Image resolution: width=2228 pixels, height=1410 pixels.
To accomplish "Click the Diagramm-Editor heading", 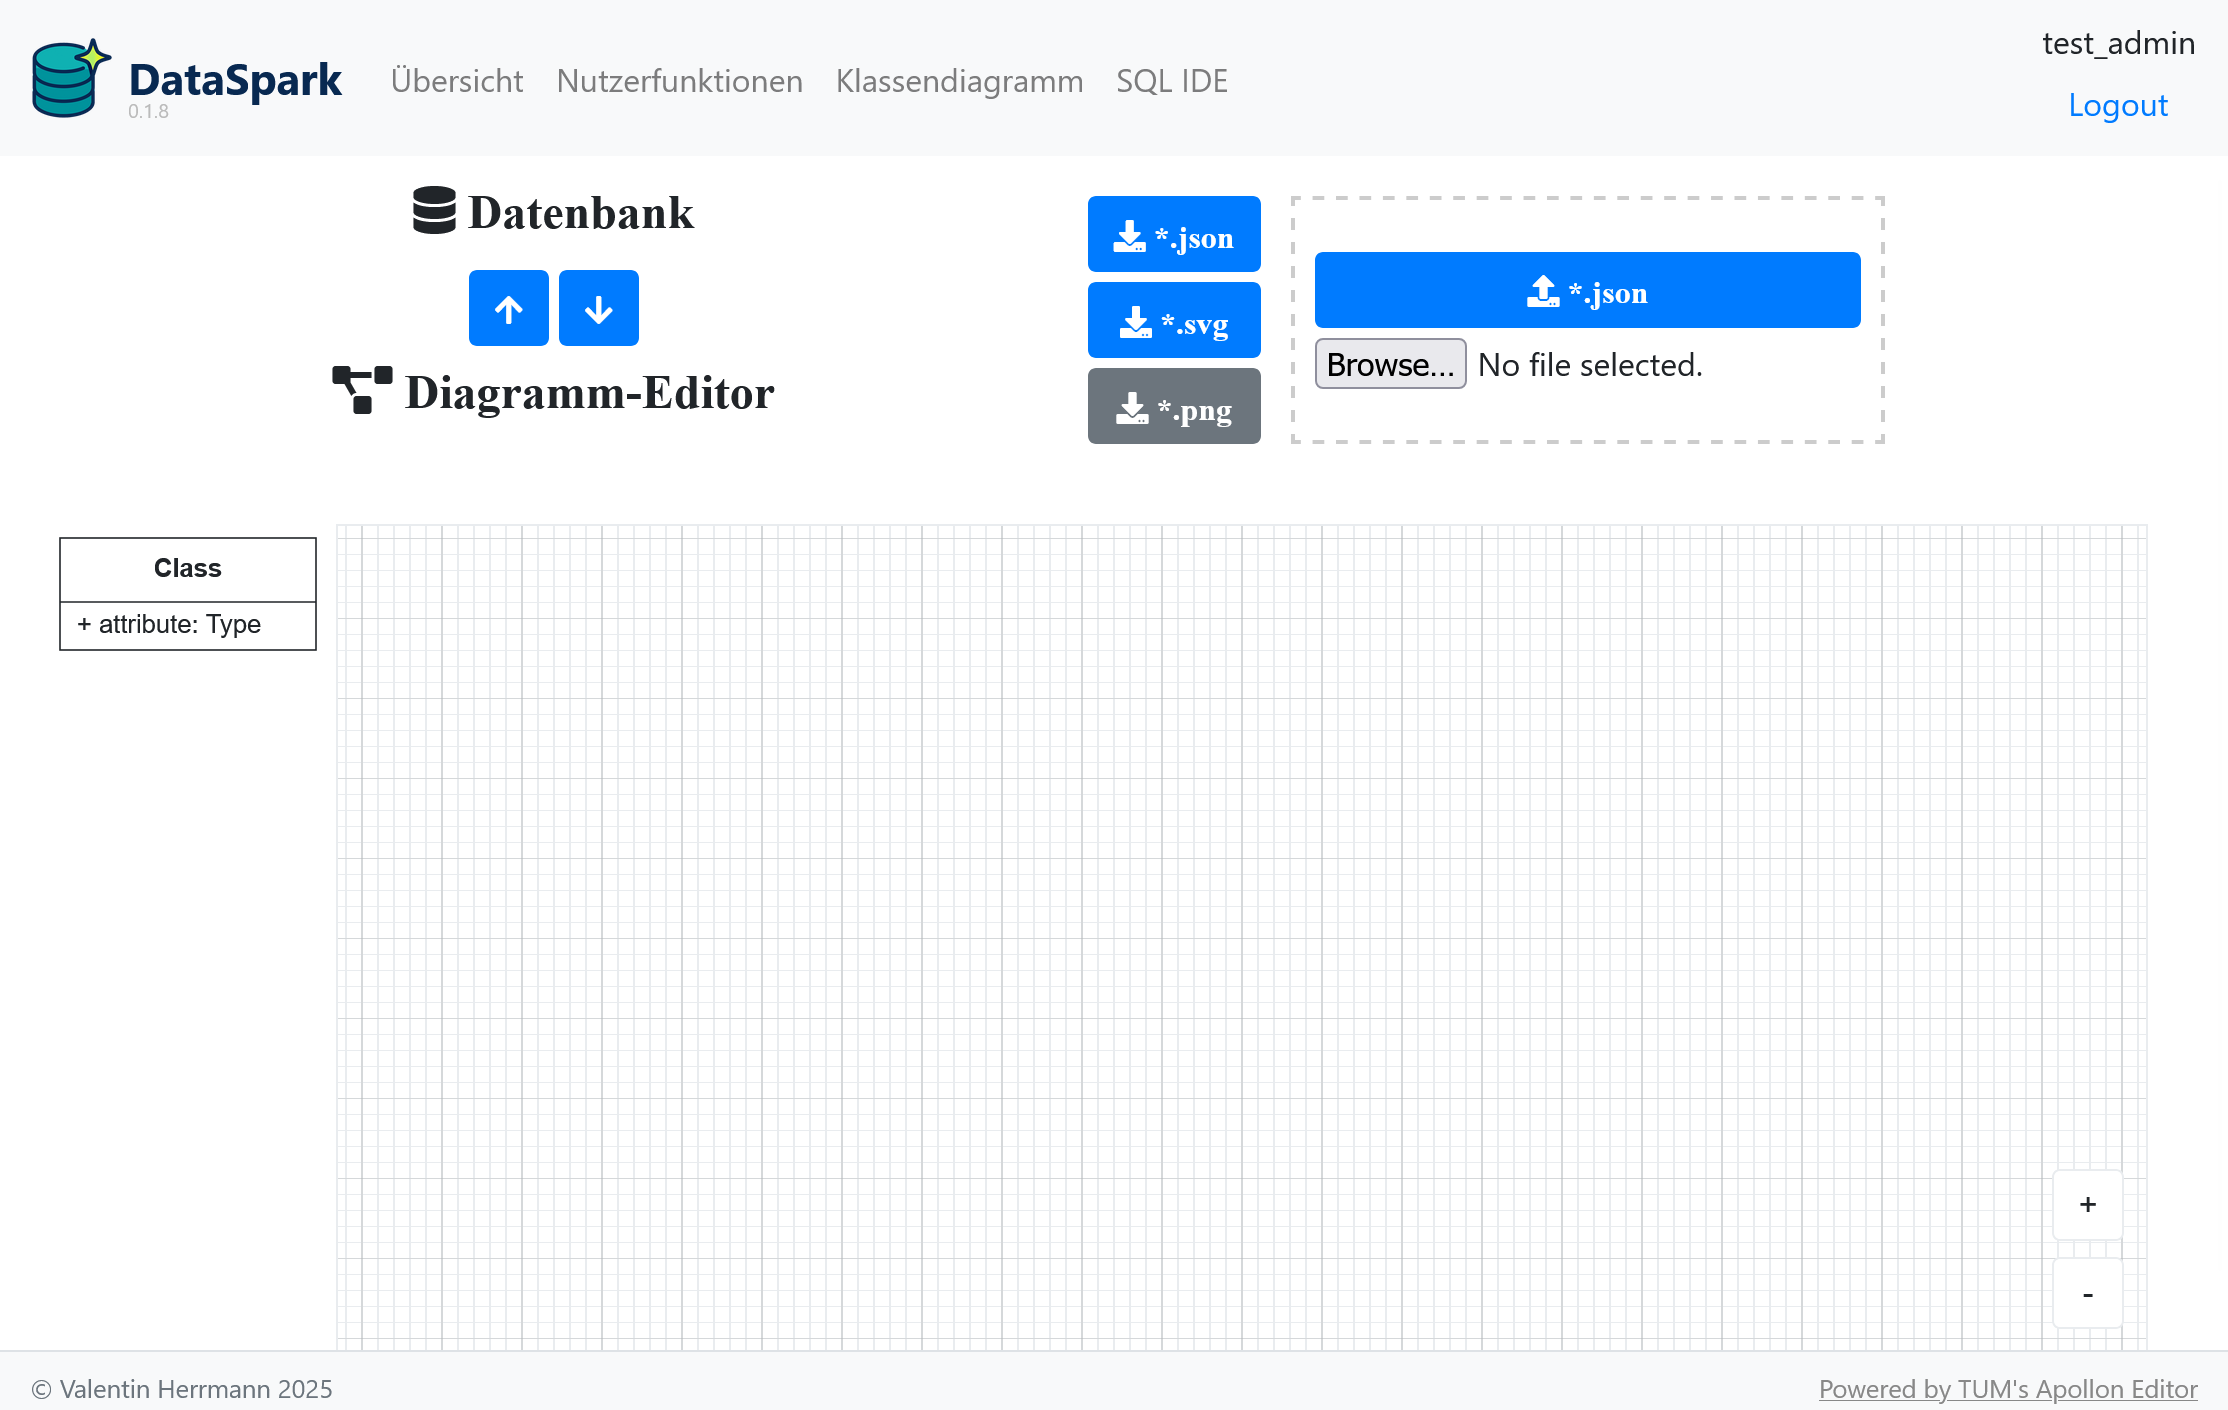I will coord(590,393).
